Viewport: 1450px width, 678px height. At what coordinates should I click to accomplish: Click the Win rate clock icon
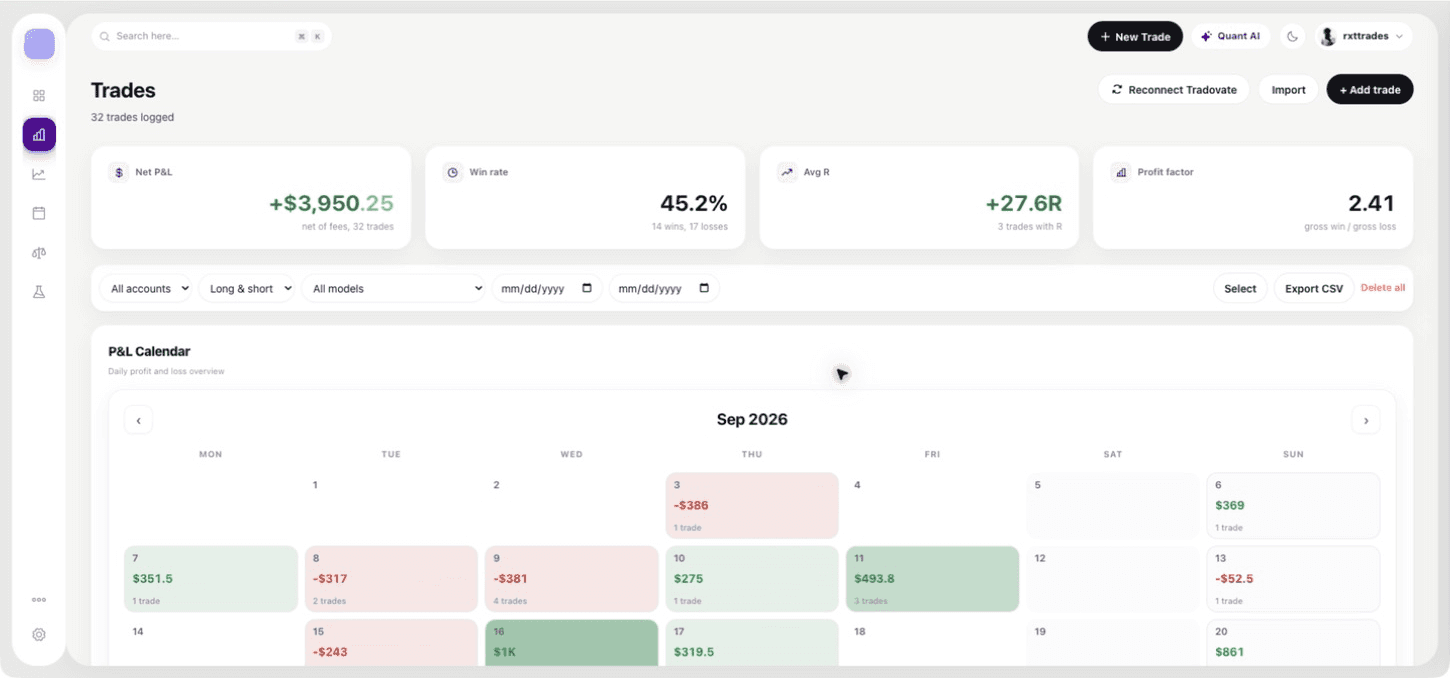coord(452,172)
